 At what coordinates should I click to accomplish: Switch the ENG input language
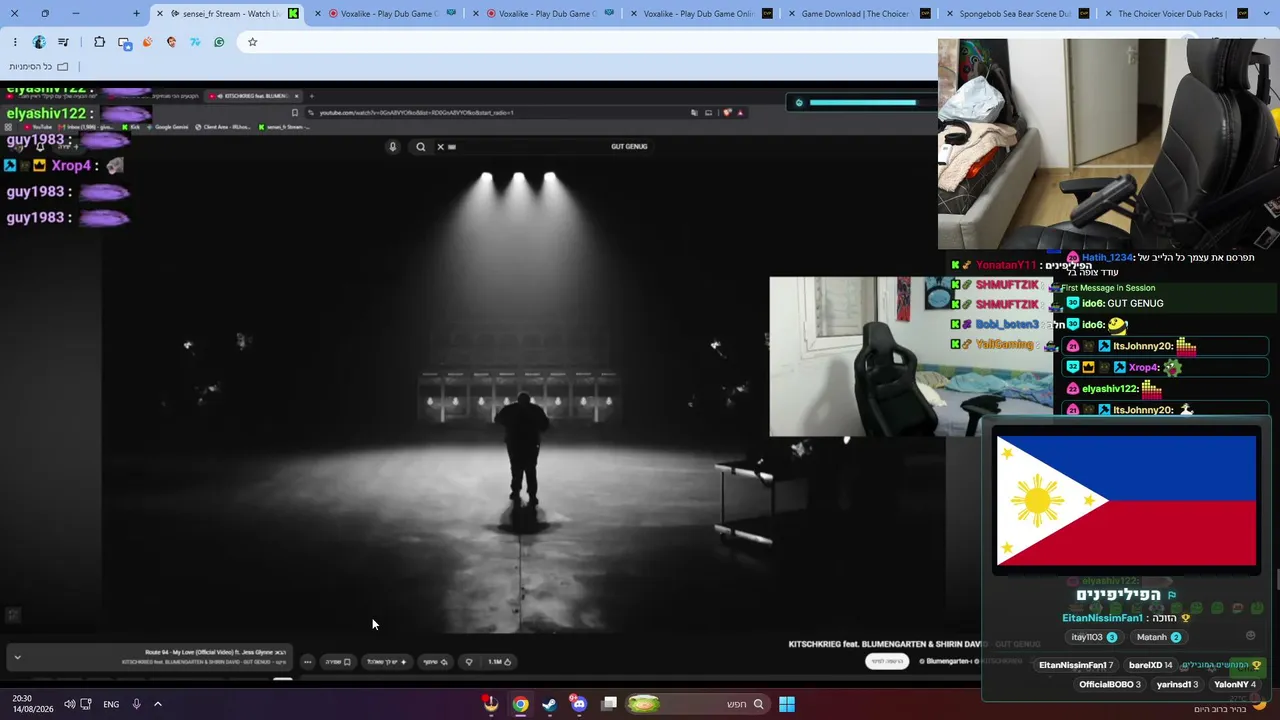[111, 704]
